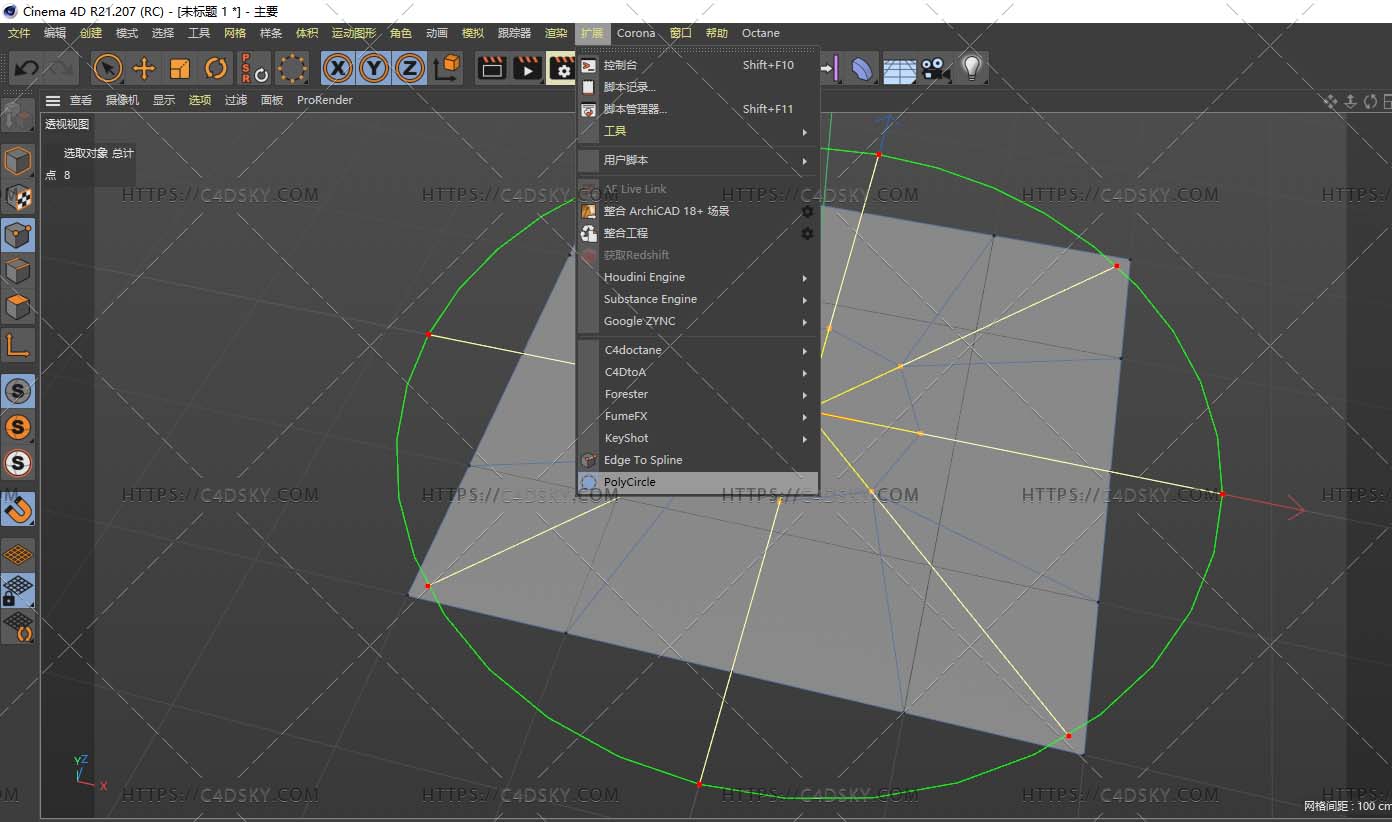Click the Undo arrow icon

(27, 68)
